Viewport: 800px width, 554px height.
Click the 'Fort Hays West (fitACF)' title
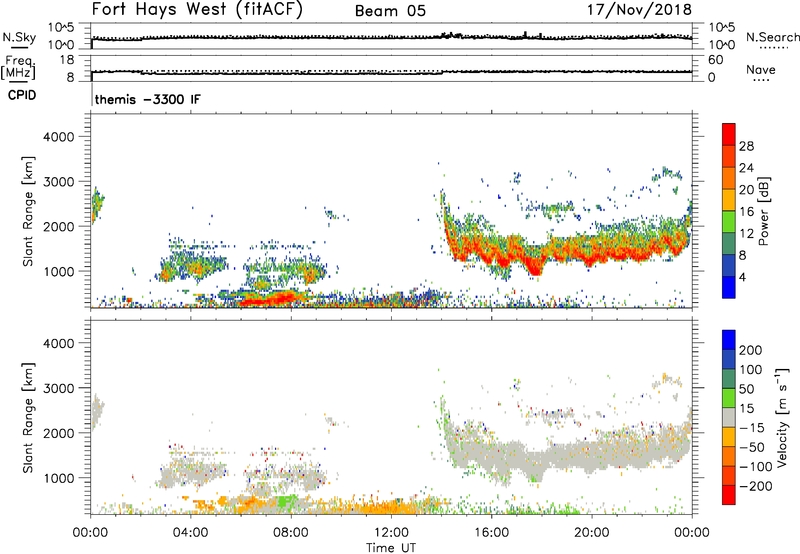point(197,9)
